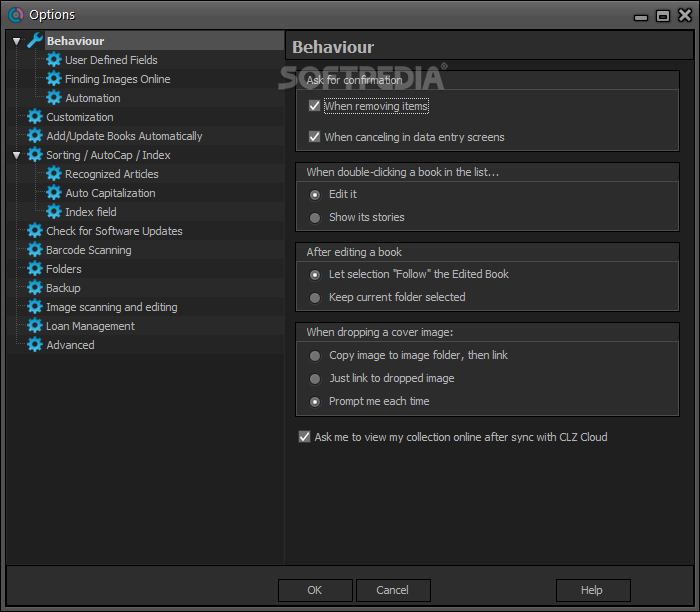Select Copy image to image folder, then link
Screen dimensions: 700x612
[315, 356]
